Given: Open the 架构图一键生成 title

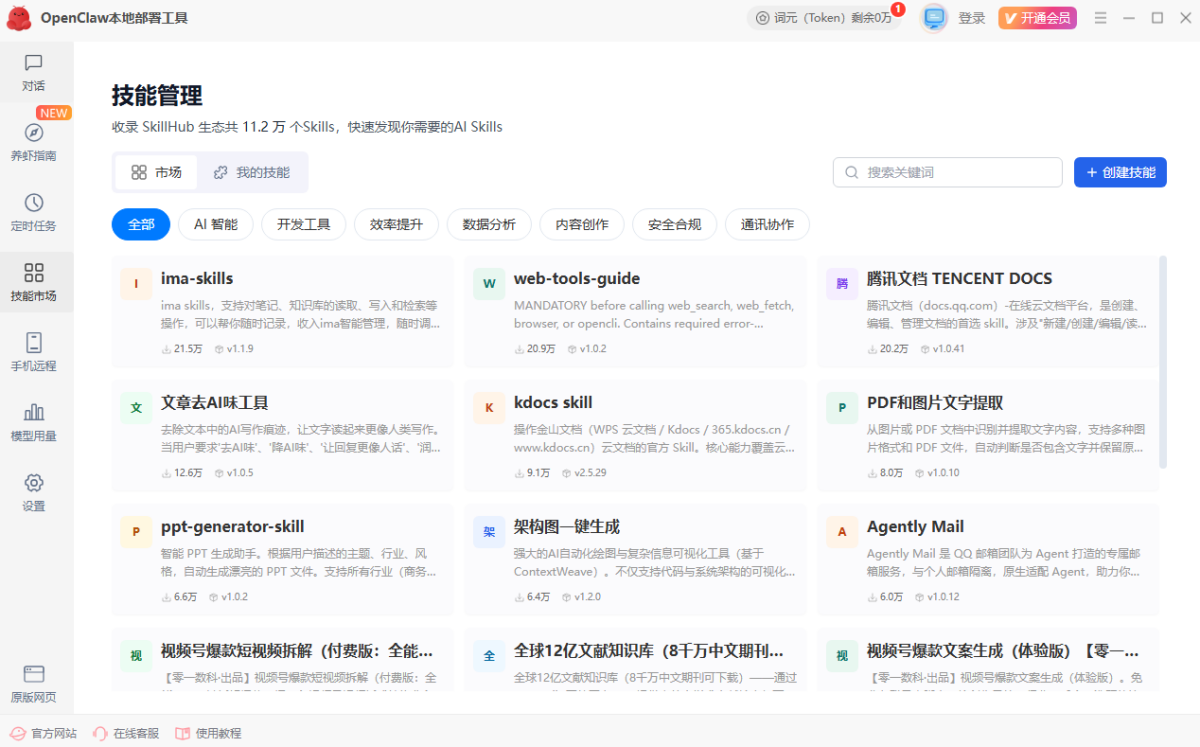Looking at the screenshot, I should [567, 527].
